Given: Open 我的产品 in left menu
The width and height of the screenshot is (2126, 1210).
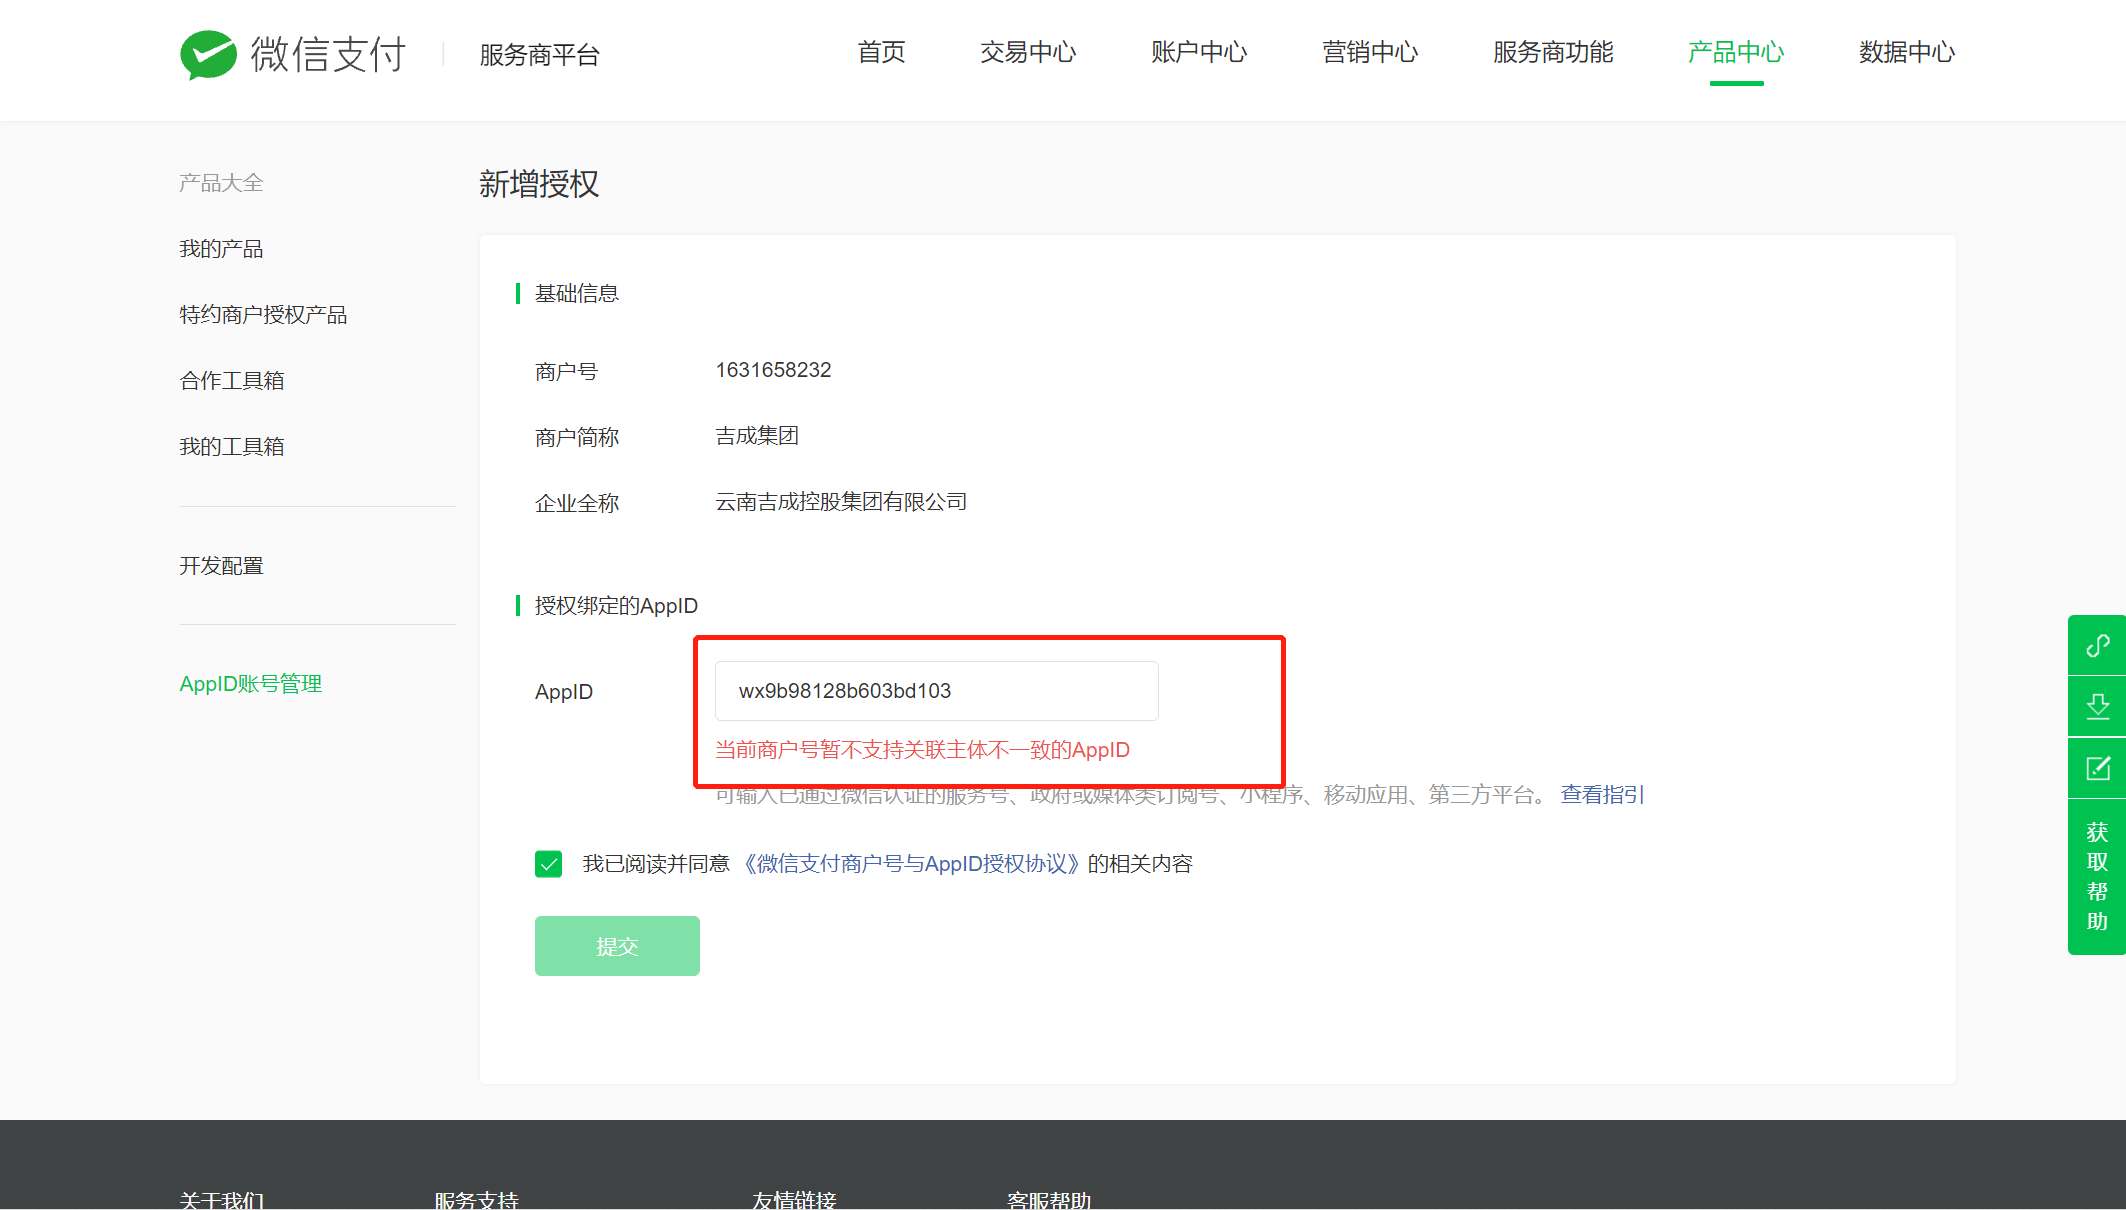Looking at the screenshot, I should 221,249.
